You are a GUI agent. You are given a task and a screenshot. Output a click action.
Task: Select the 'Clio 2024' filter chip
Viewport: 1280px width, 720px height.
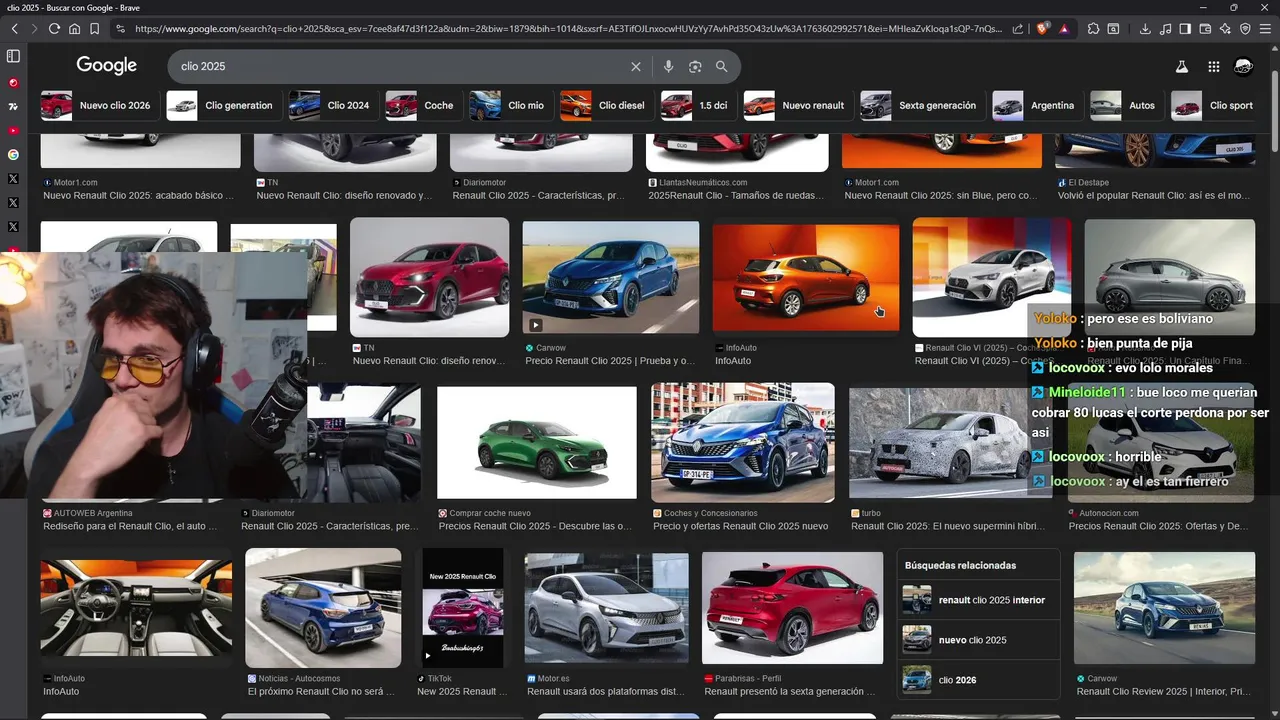click(x=332, y=105)
